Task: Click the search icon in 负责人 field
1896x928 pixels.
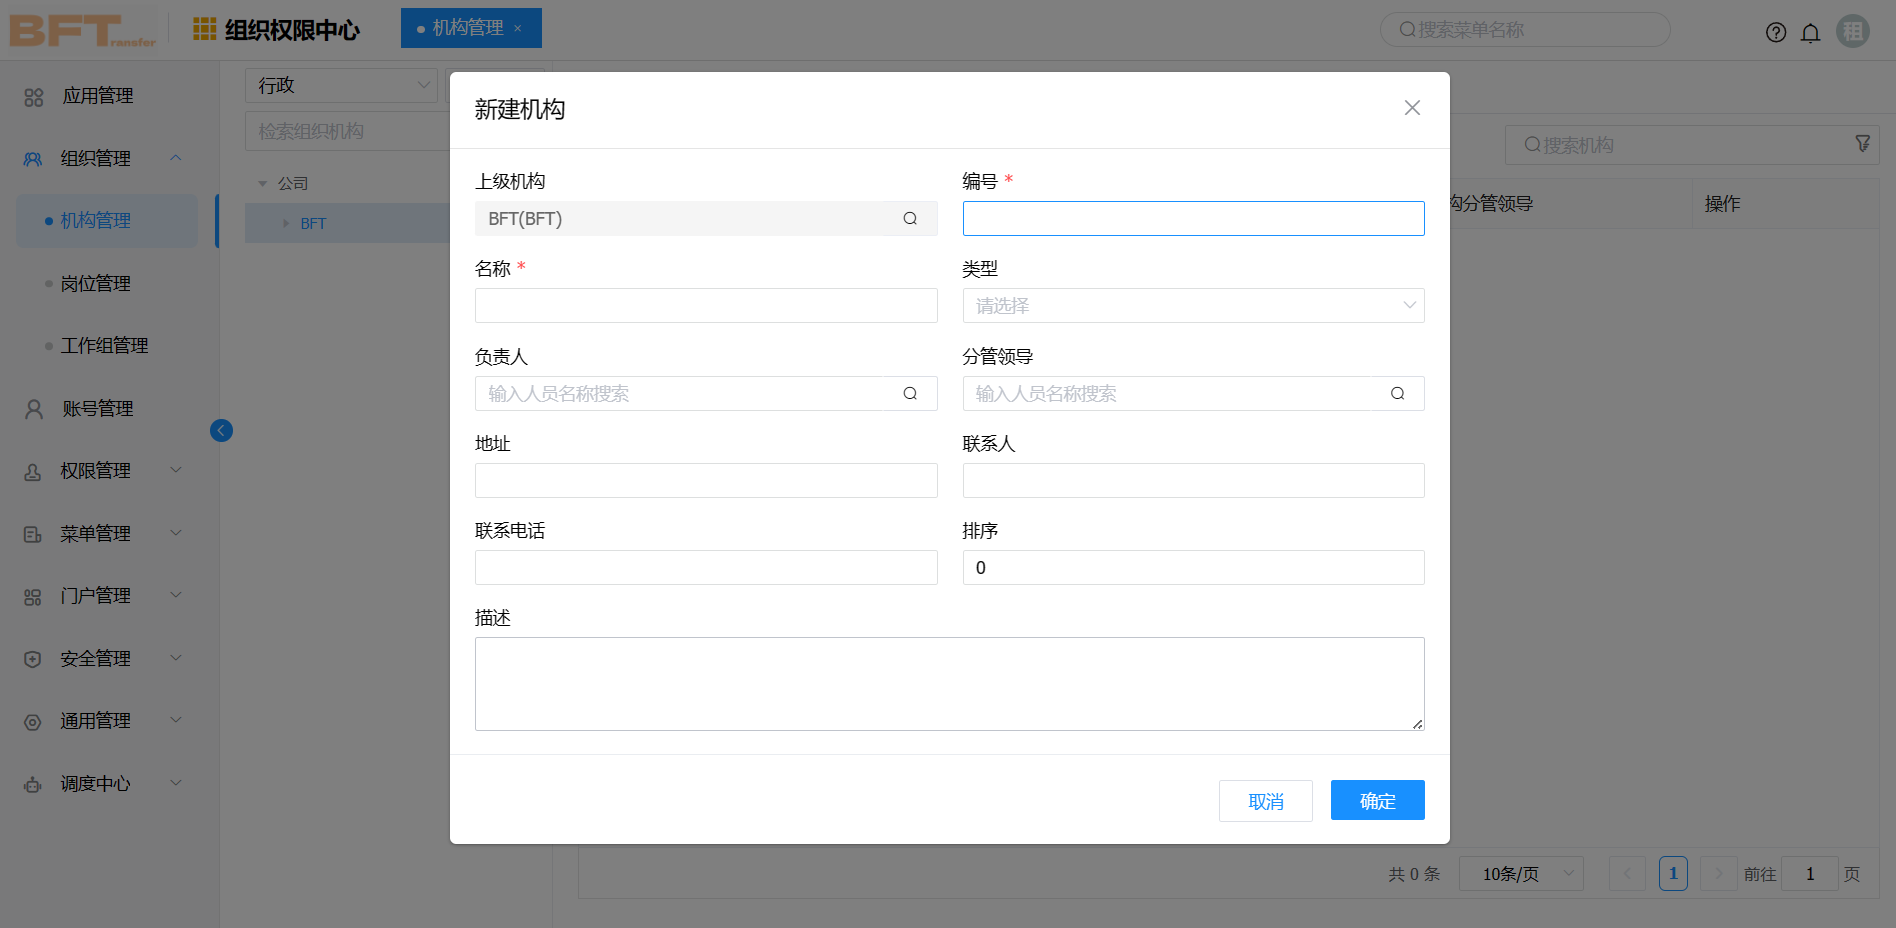Action: coord(910,394)
